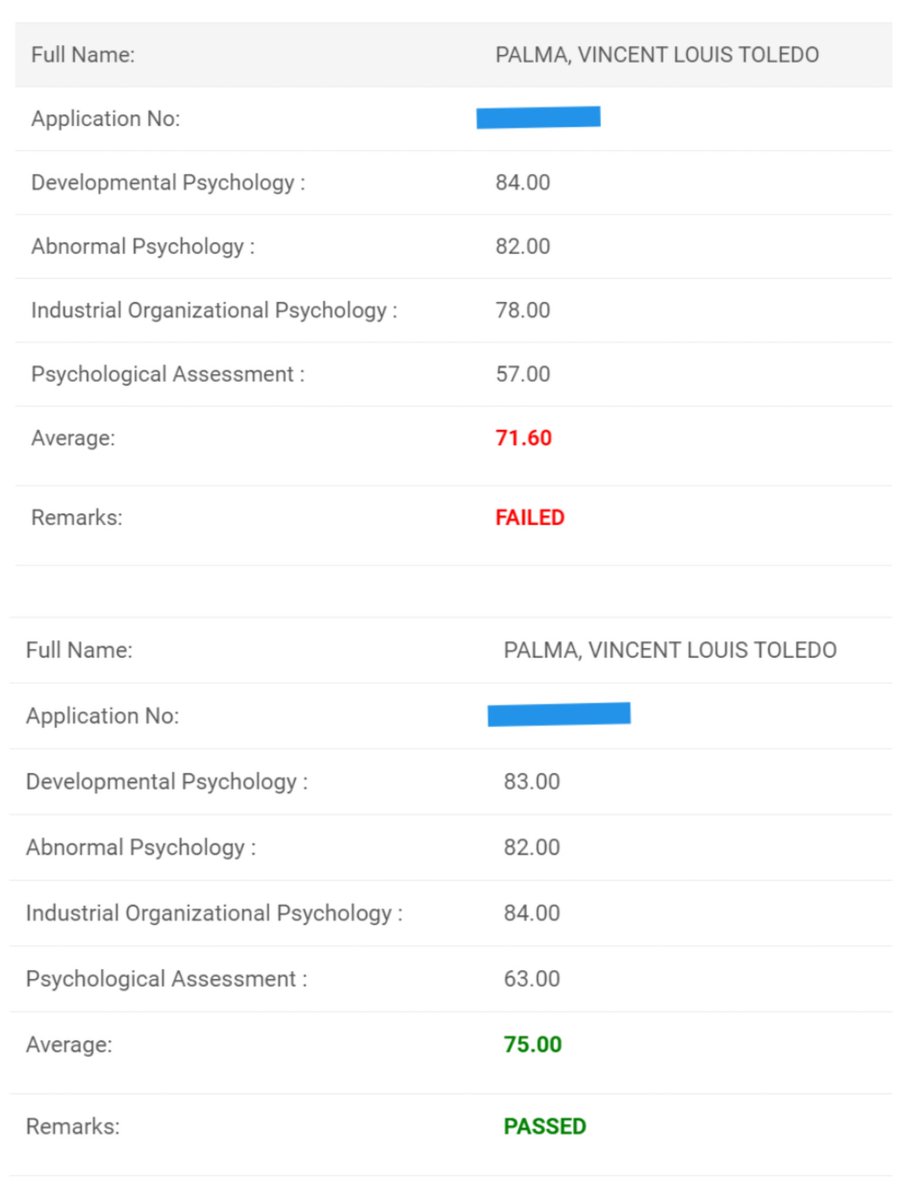
Task: Click the "Remarks:" label beside PASSED
Action: pyautogui.click(x=73, y=1126)
